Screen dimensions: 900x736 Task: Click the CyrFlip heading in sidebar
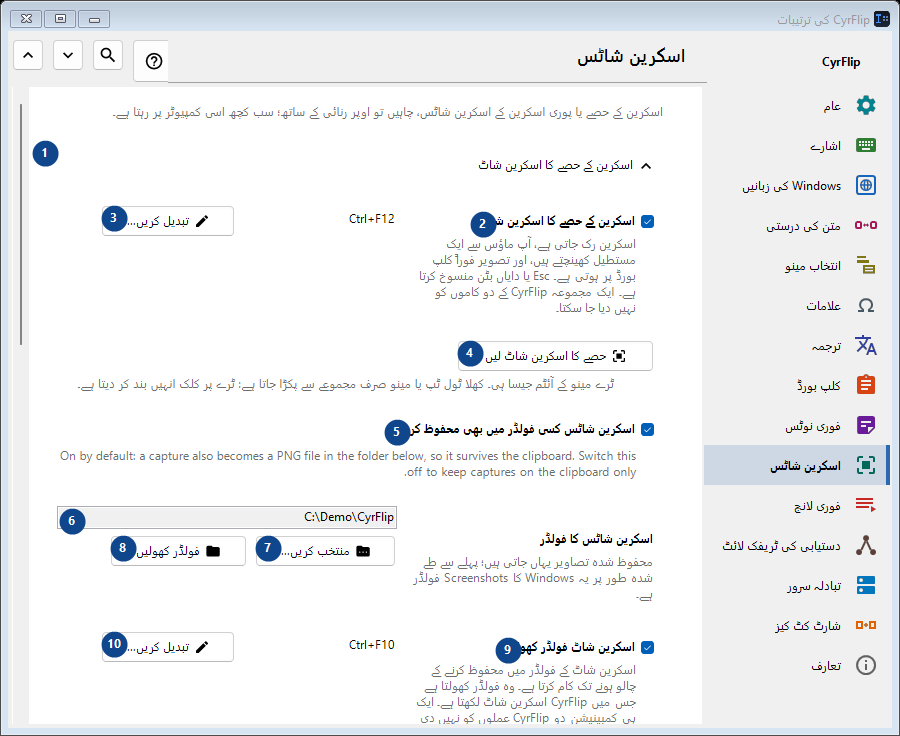point(841,62)
